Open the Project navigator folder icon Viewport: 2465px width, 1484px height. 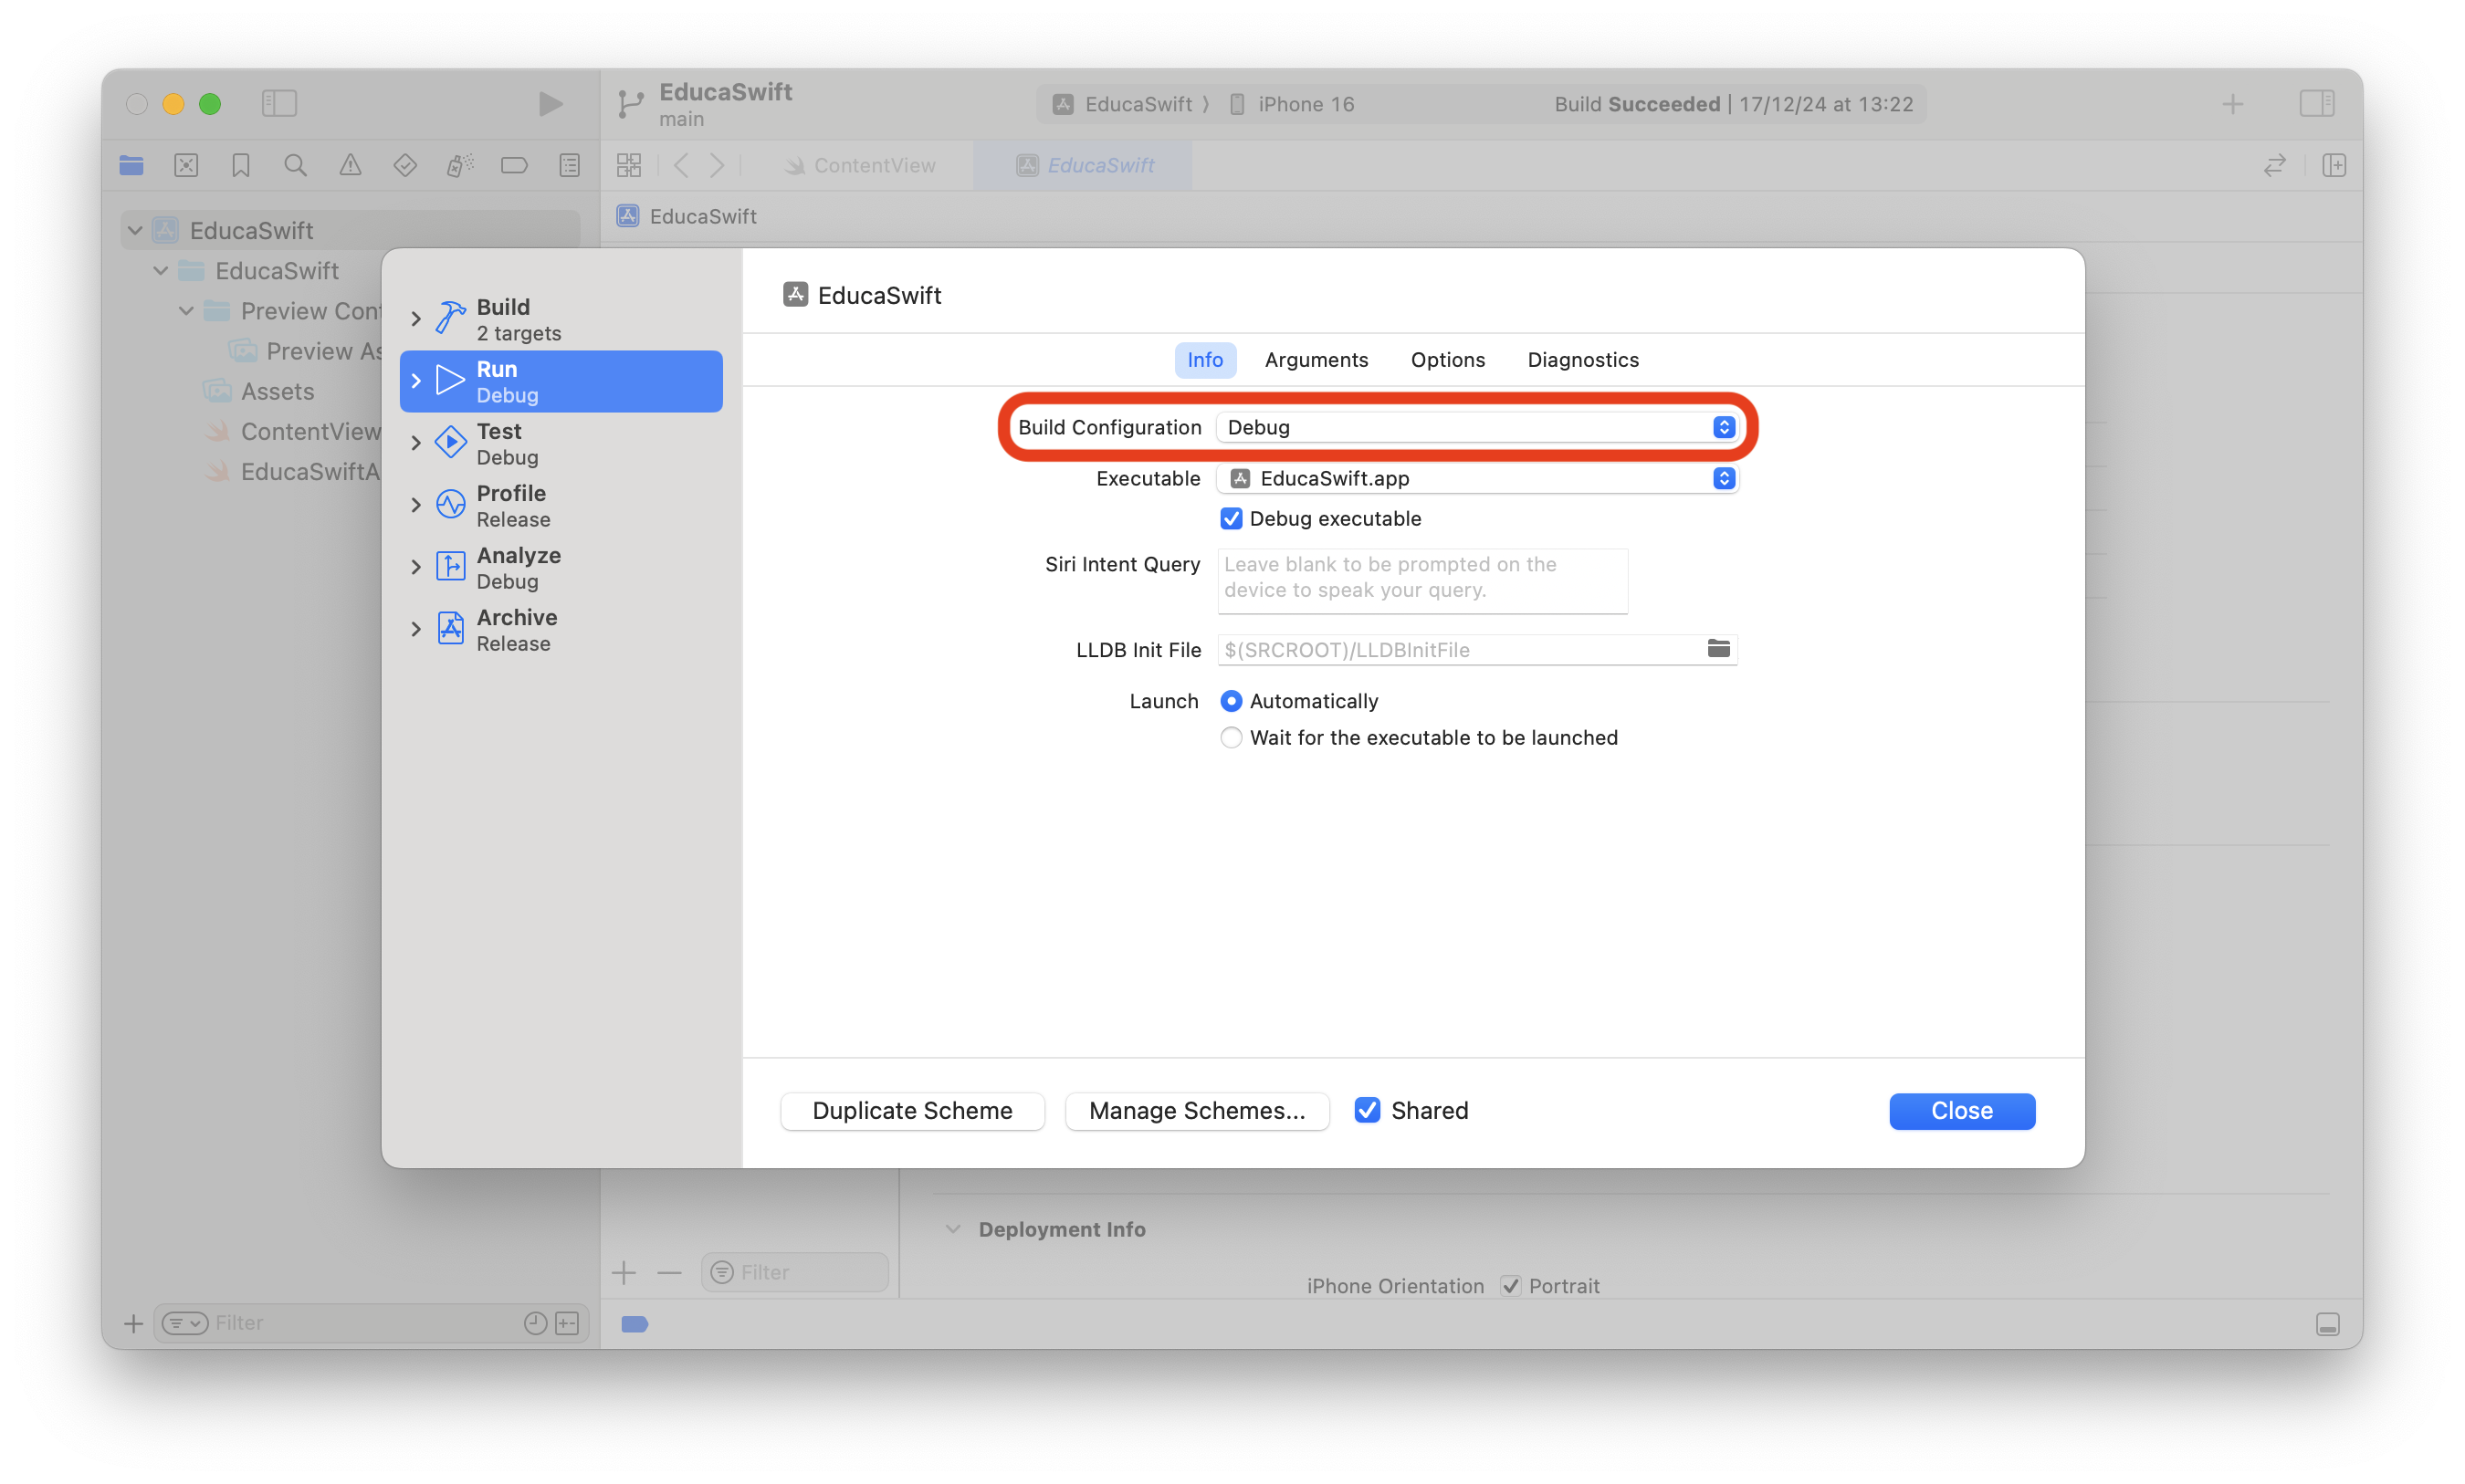132,165
